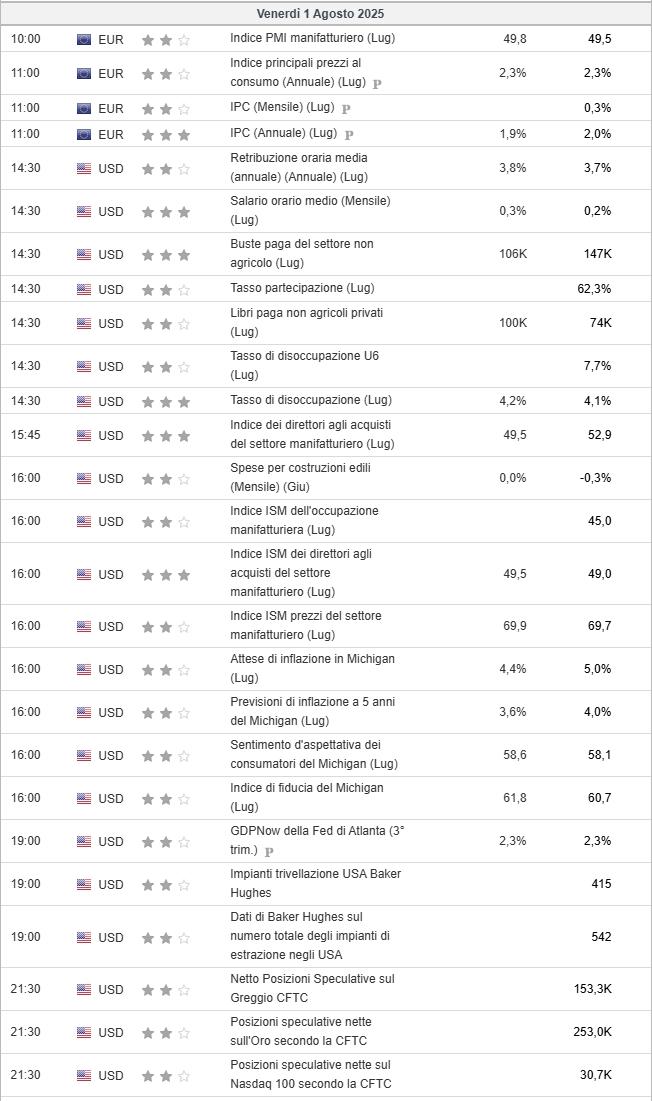The height and width of the screenshot is (1101, 652).
Task: Open Attese di inflazione in Michigan event
Action: click(x=312, y=668)
